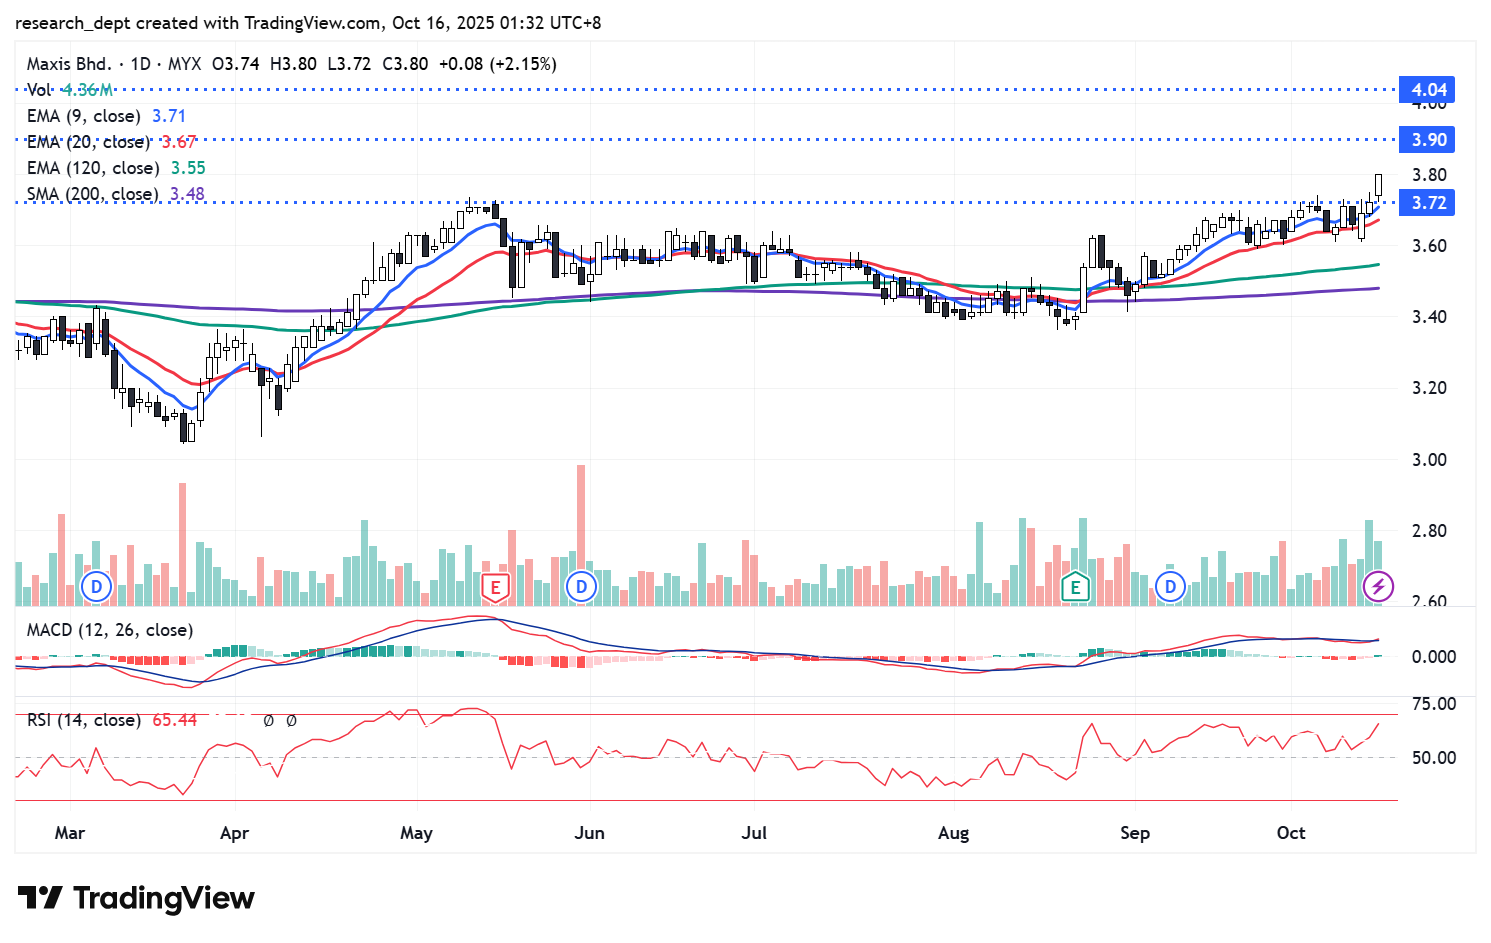Click the Vol indicator legend label
Viewport: 1491px width, 943px height.
(x=39, y=90)
